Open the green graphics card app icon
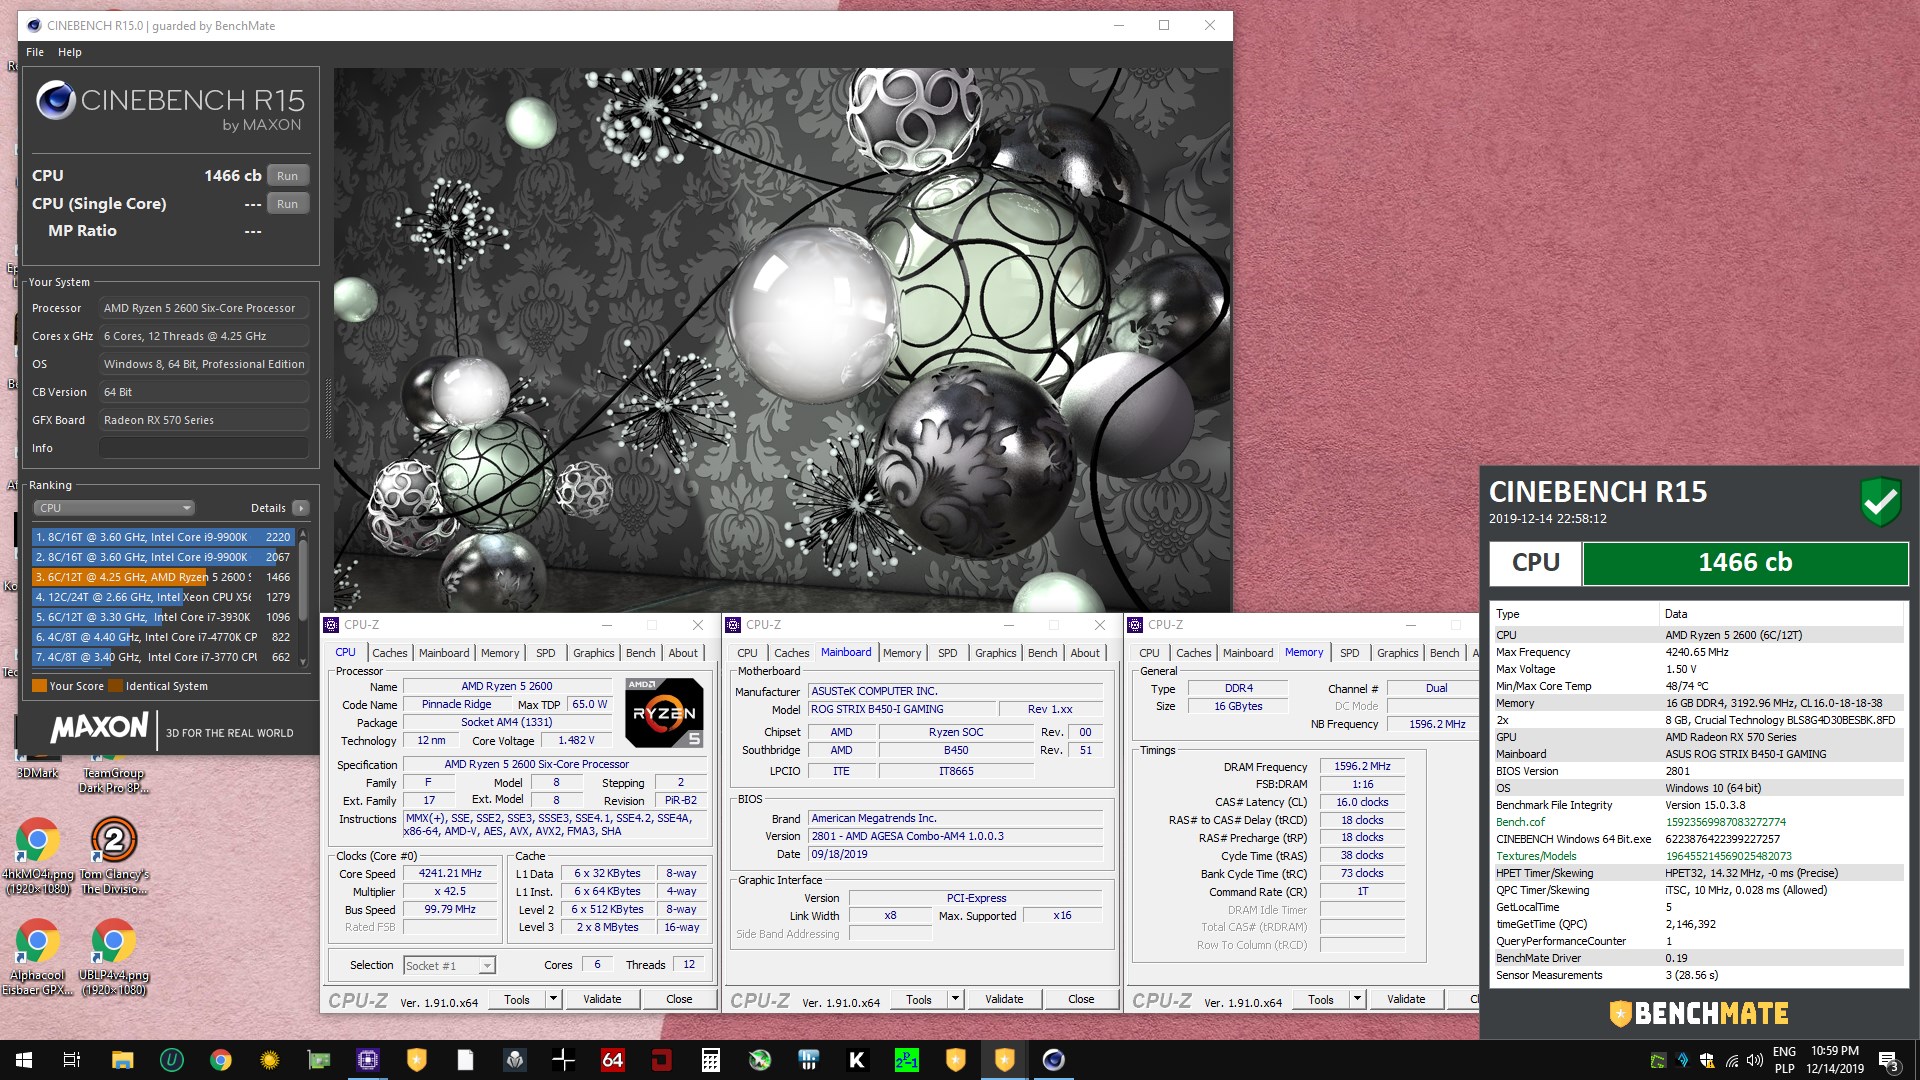 (x=318, y=1060)
